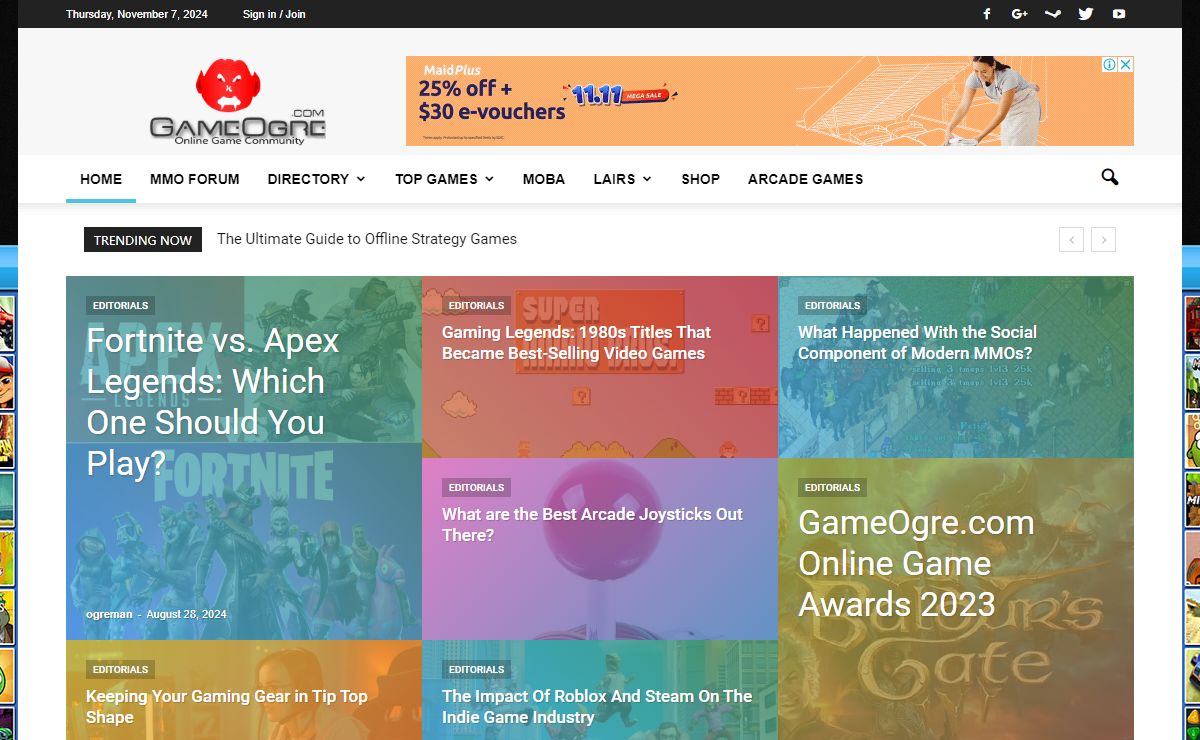Open Social Component of Modern MMOs article
The image size is (1200, 740).
(x=917, y=343)
